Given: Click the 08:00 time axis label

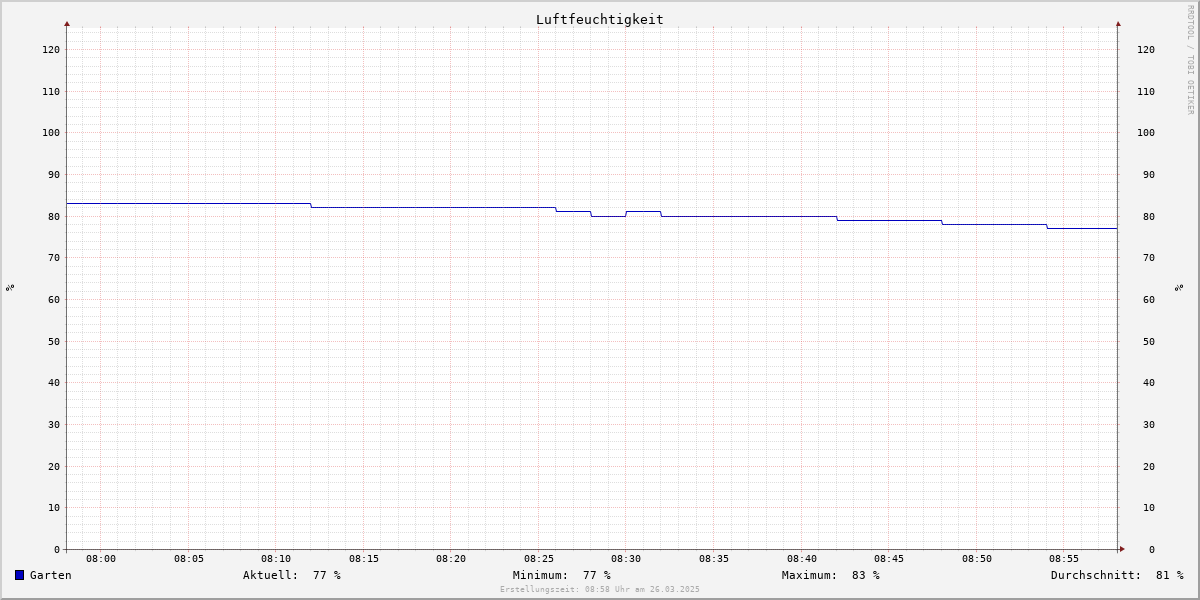Looking at the screenshot, I should (101, 559).
